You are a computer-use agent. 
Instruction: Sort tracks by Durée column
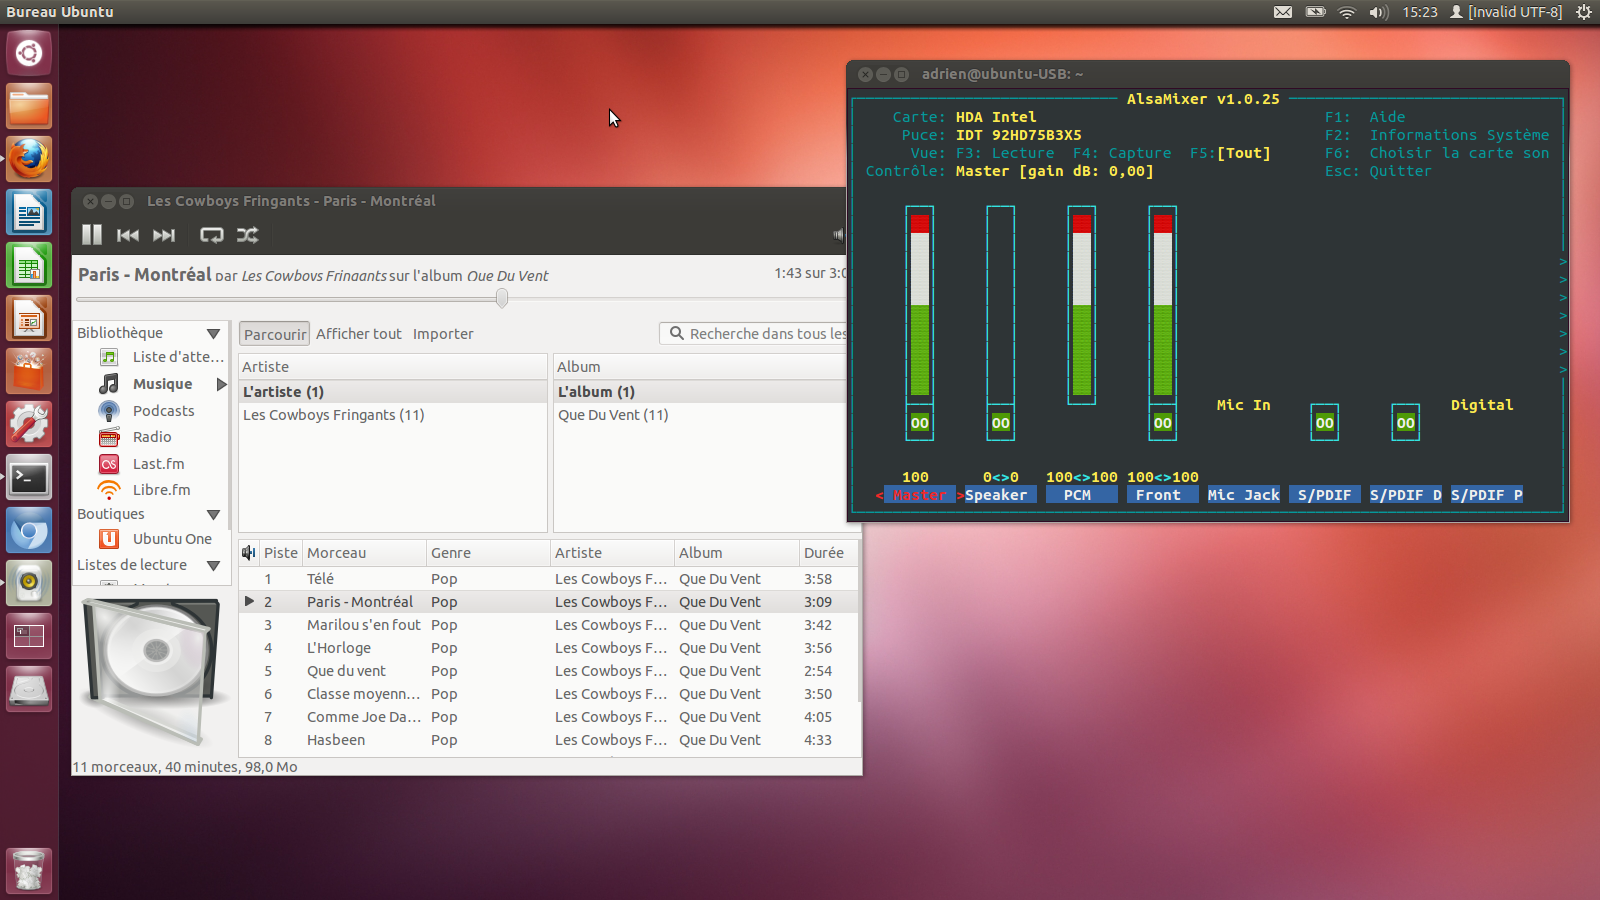pos(827,553)
